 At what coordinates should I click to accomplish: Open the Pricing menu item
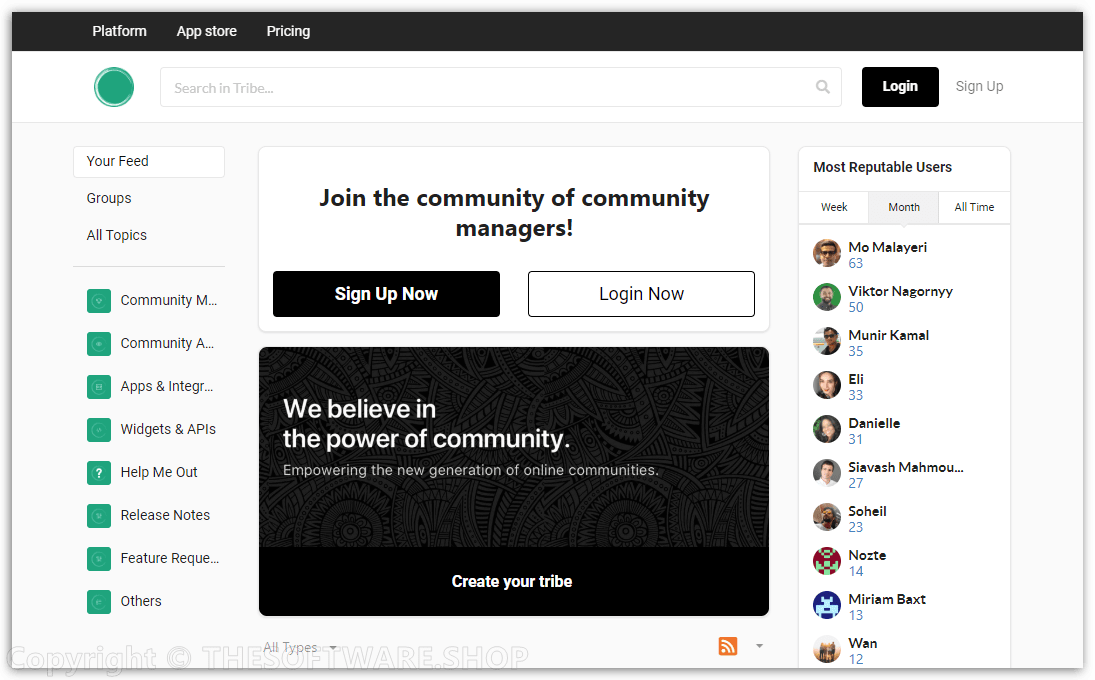pos(288,31)
